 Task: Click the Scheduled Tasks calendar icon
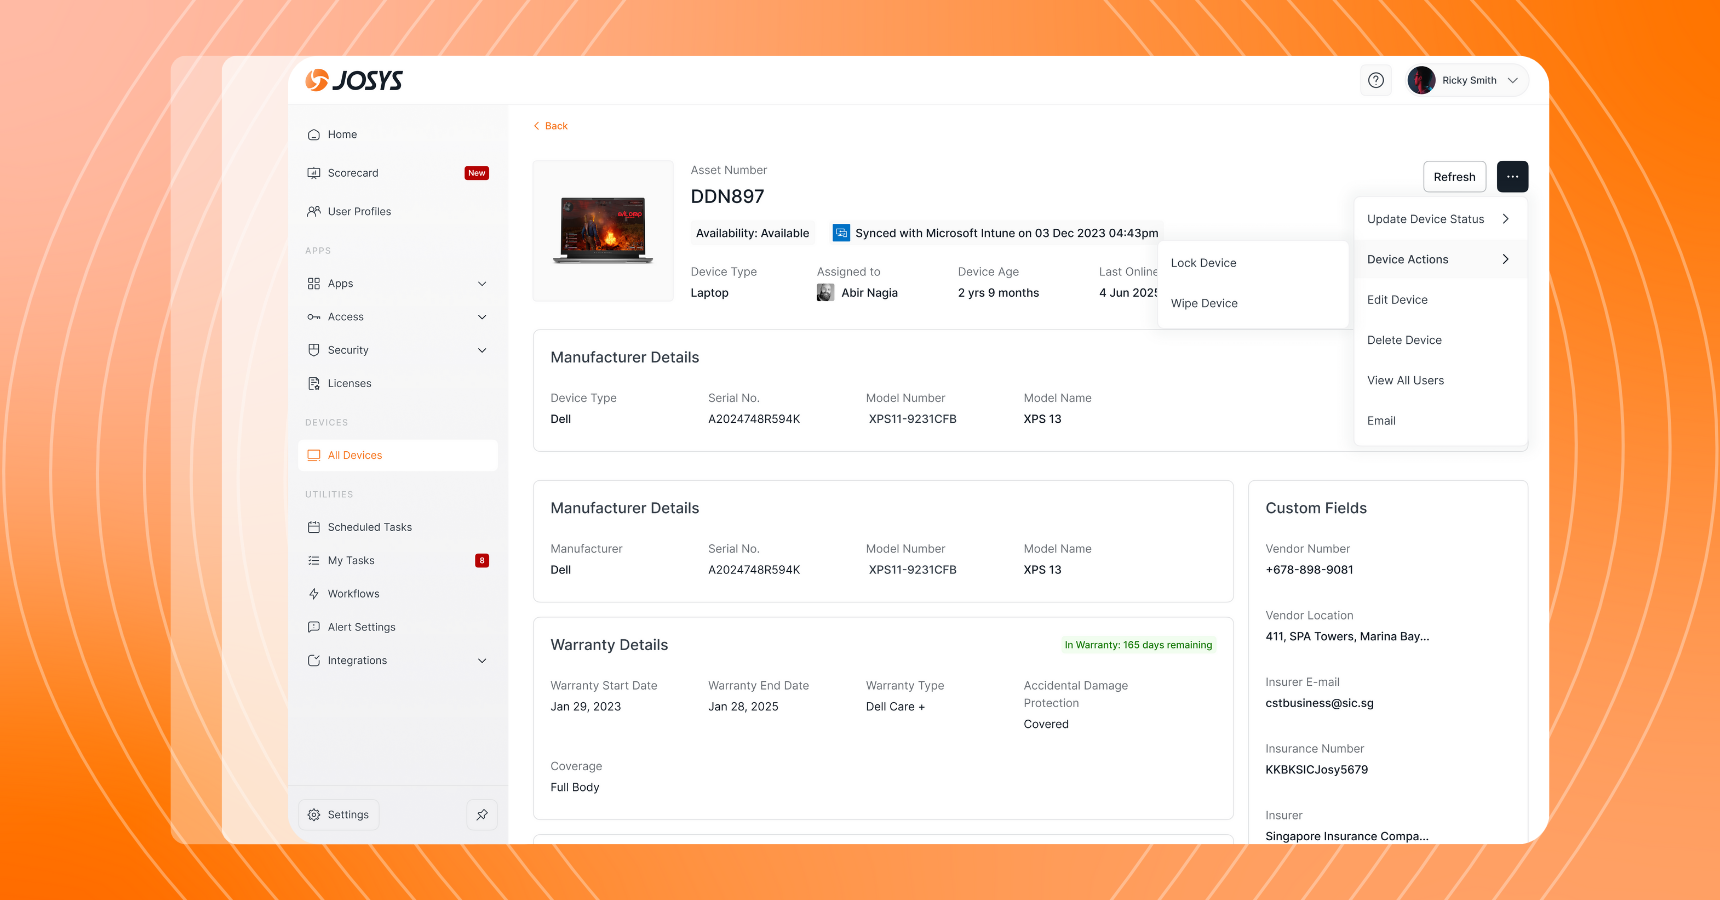point(314,527)
